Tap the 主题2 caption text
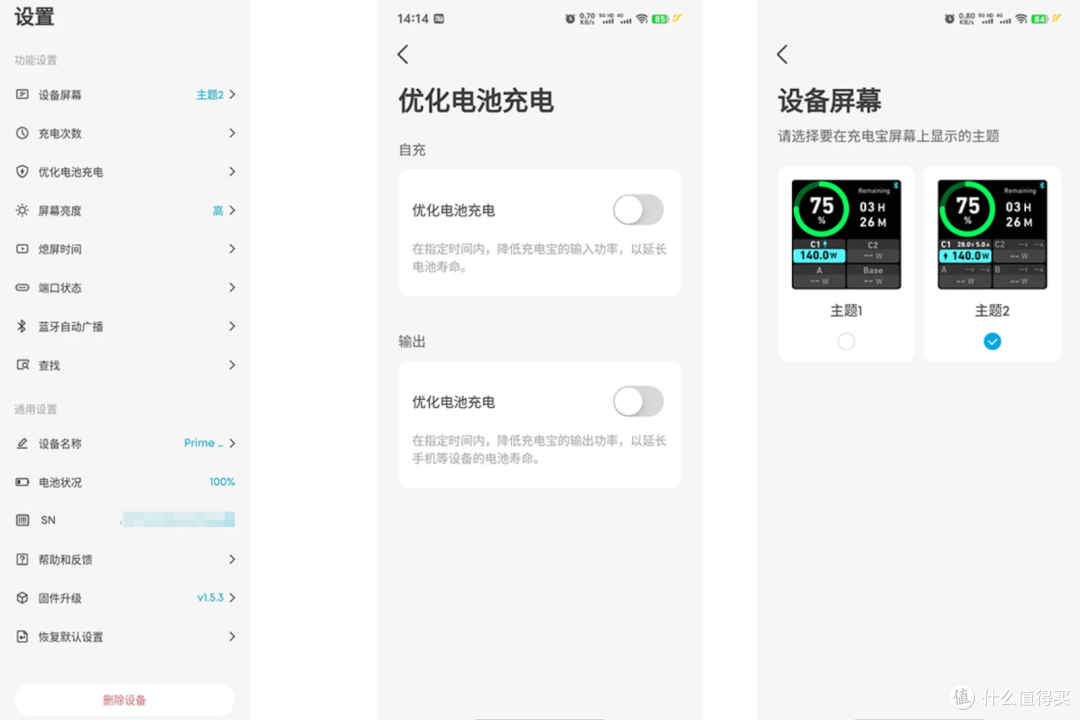Screen dimensions: 1080x720 pos(992,311)
